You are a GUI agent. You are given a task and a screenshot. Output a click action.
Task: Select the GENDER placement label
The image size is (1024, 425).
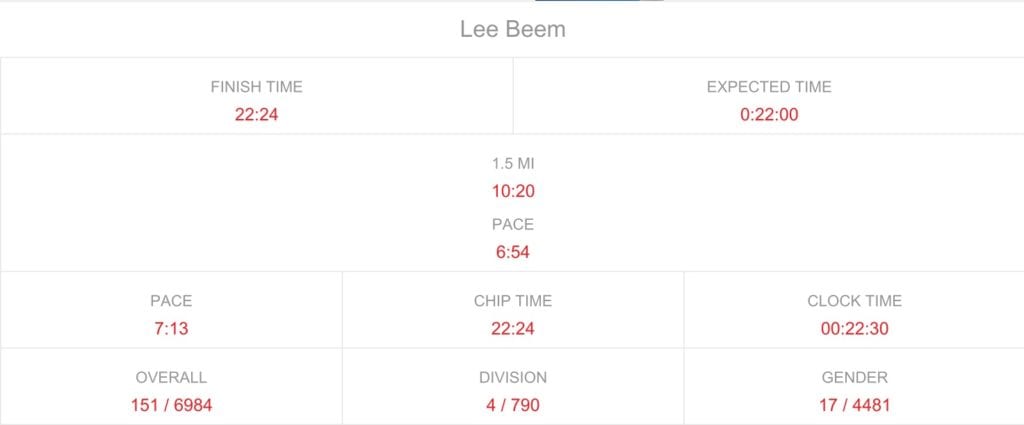854,377
